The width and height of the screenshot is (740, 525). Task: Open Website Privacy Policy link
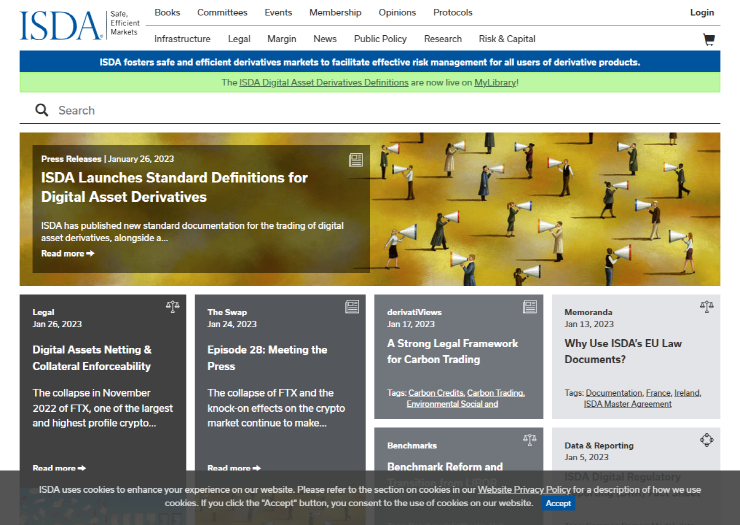tap(524, 490)
